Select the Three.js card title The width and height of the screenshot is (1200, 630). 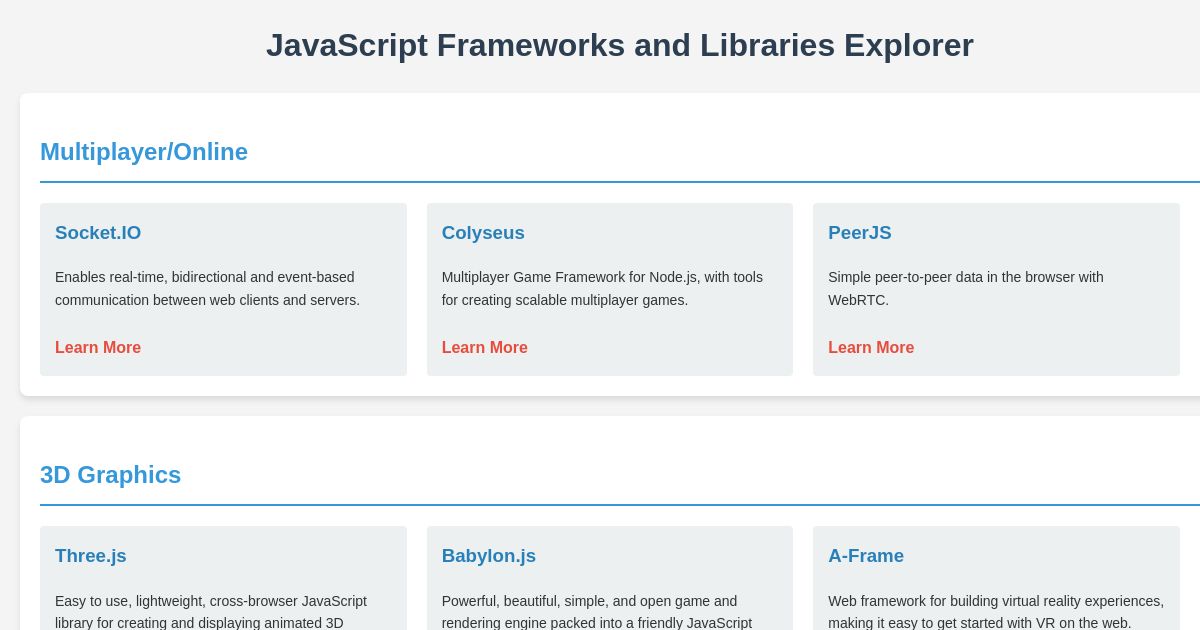pos(91,556)
